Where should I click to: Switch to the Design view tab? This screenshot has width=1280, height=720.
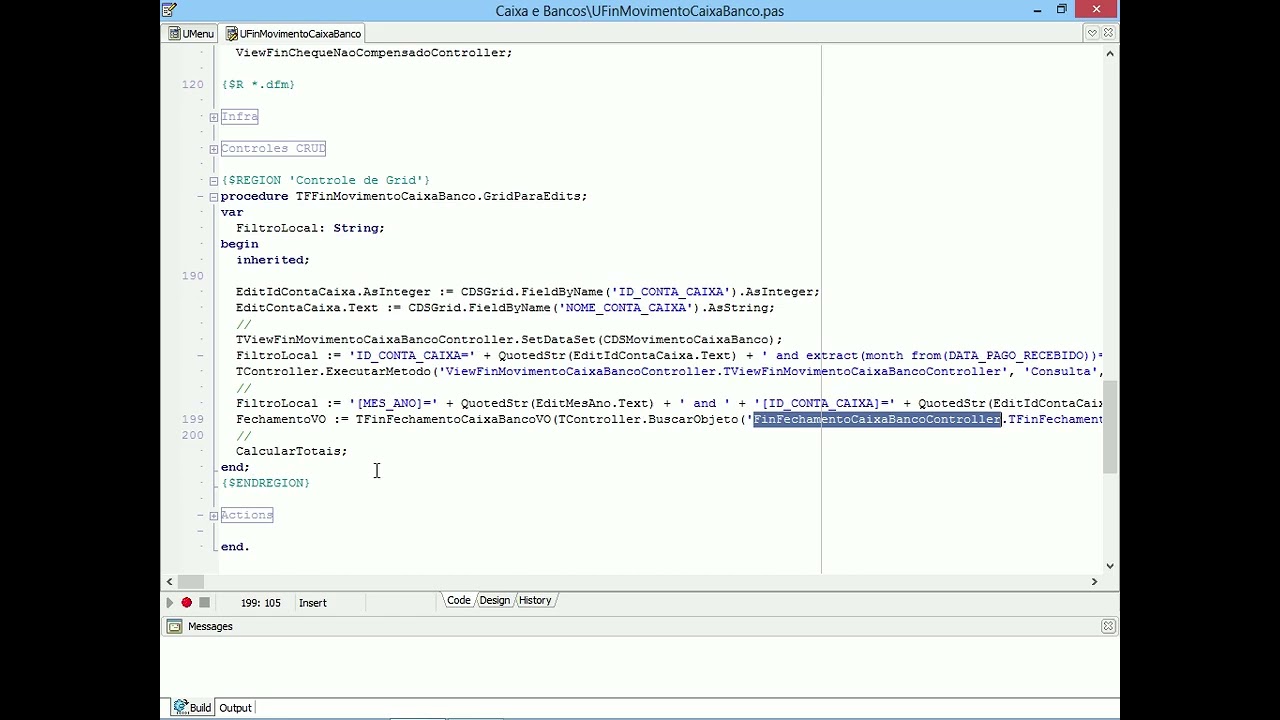click(x=495, y=600)
